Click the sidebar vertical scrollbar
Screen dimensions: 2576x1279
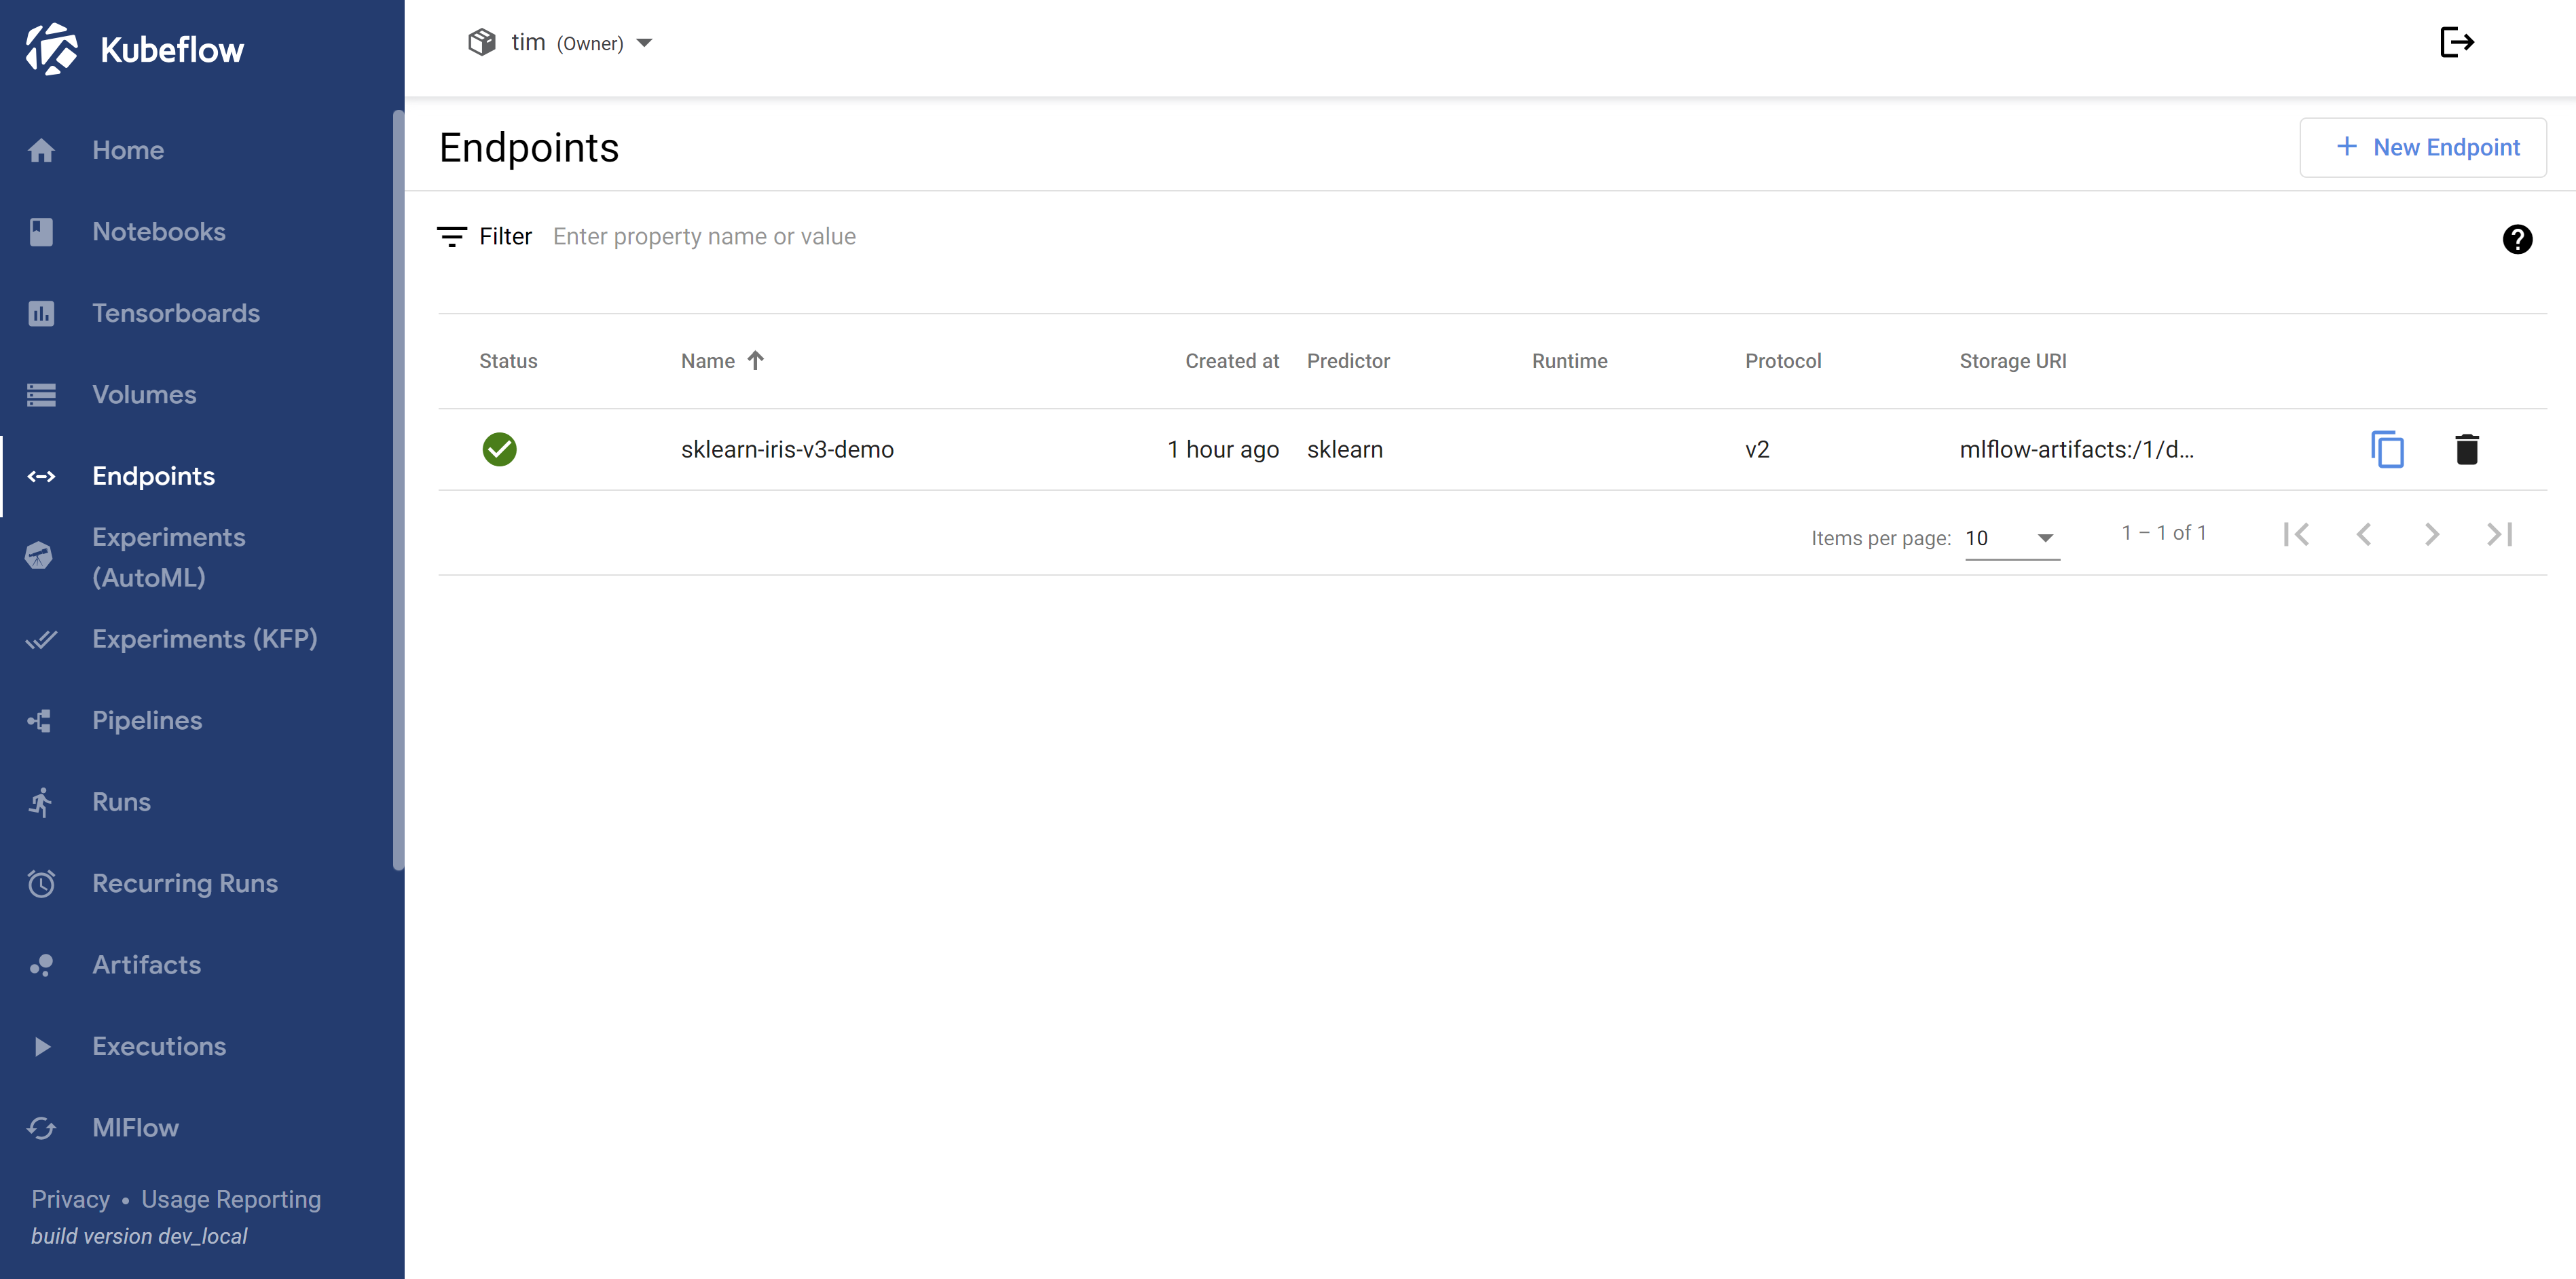point(399,490)
